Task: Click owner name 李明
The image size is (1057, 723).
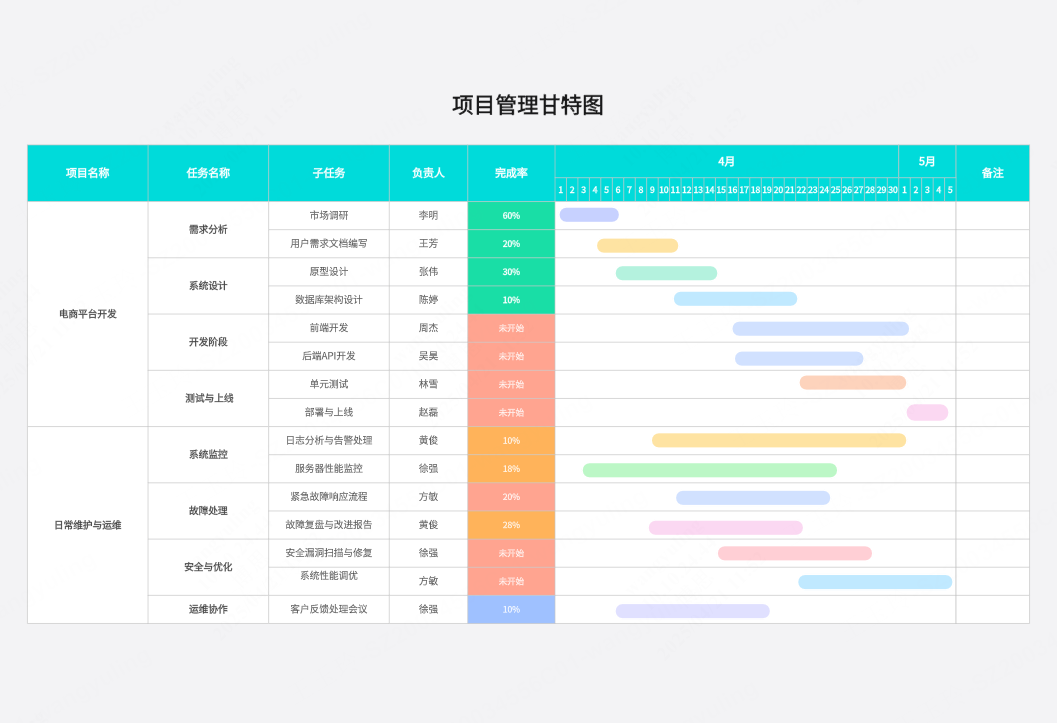Action: point(428,216)
